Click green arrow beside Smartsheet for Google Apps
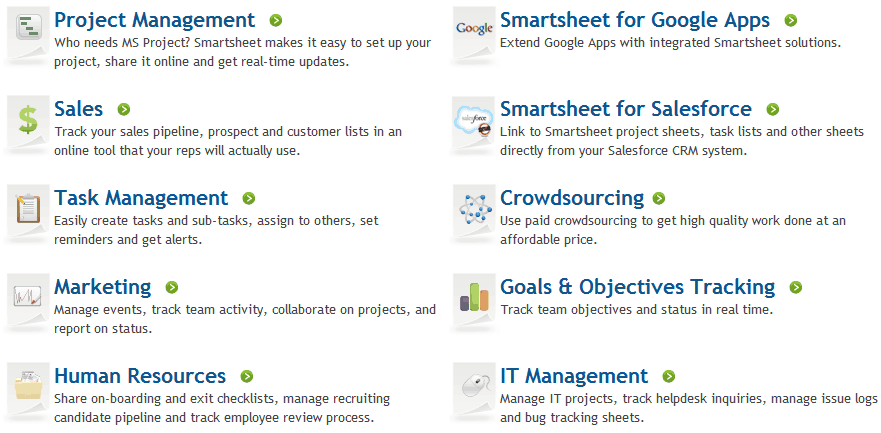 [791, 21]
